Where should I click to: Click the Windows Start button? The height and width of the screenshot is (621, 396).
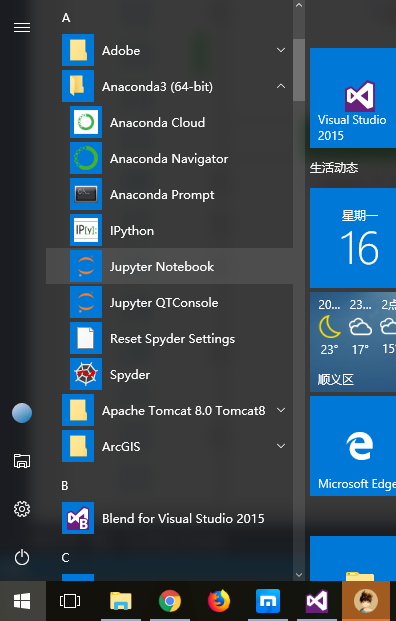click(x=22, y=601)
